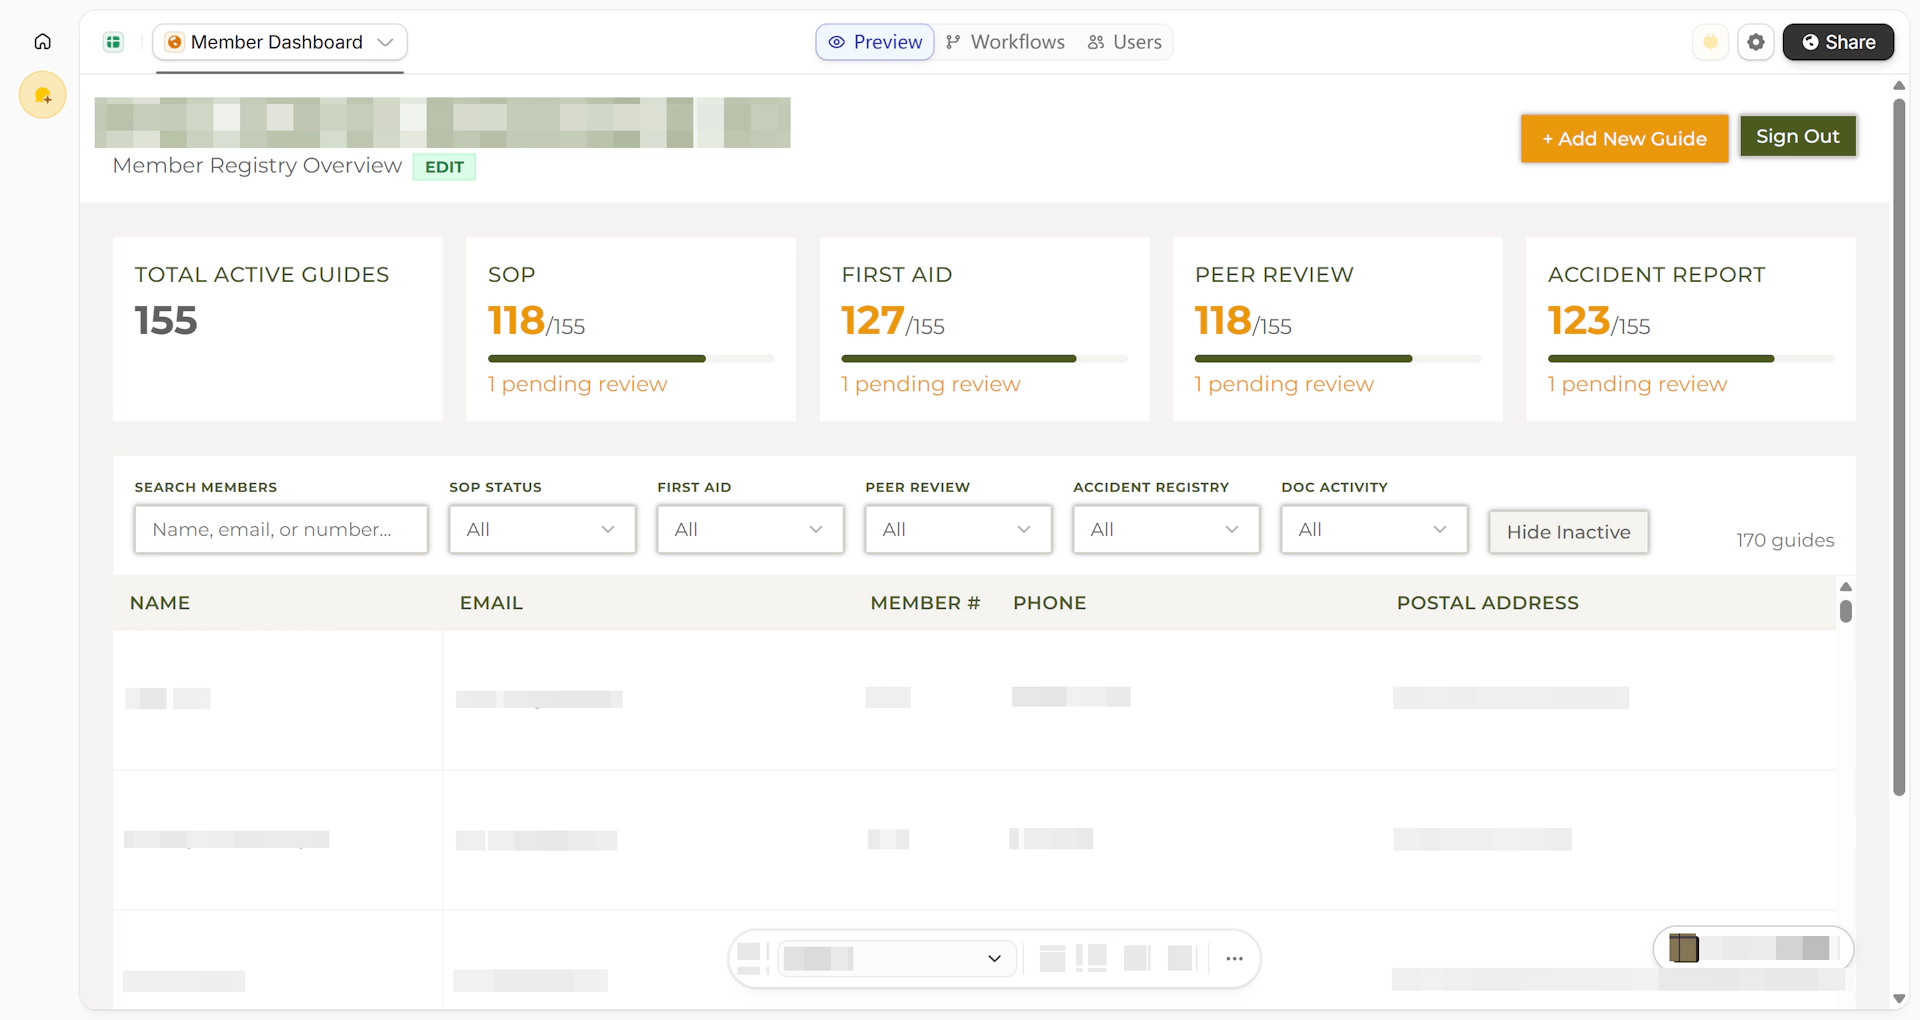Switch to the Preview tab
Screen dimensions: 1920x1020
click(875, 42)
